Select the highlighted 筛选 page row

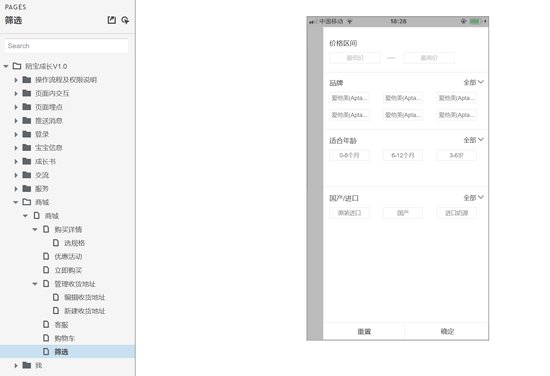(67, 351)
